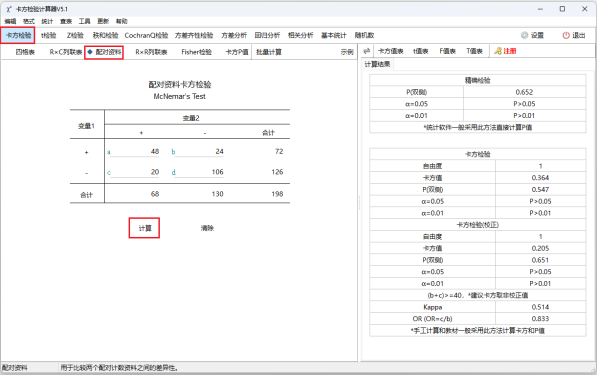Image resolution: width=597 pixels, height=375 pixels.
Task: Click the chi-square value 0.364
Action: click(540, 178)
